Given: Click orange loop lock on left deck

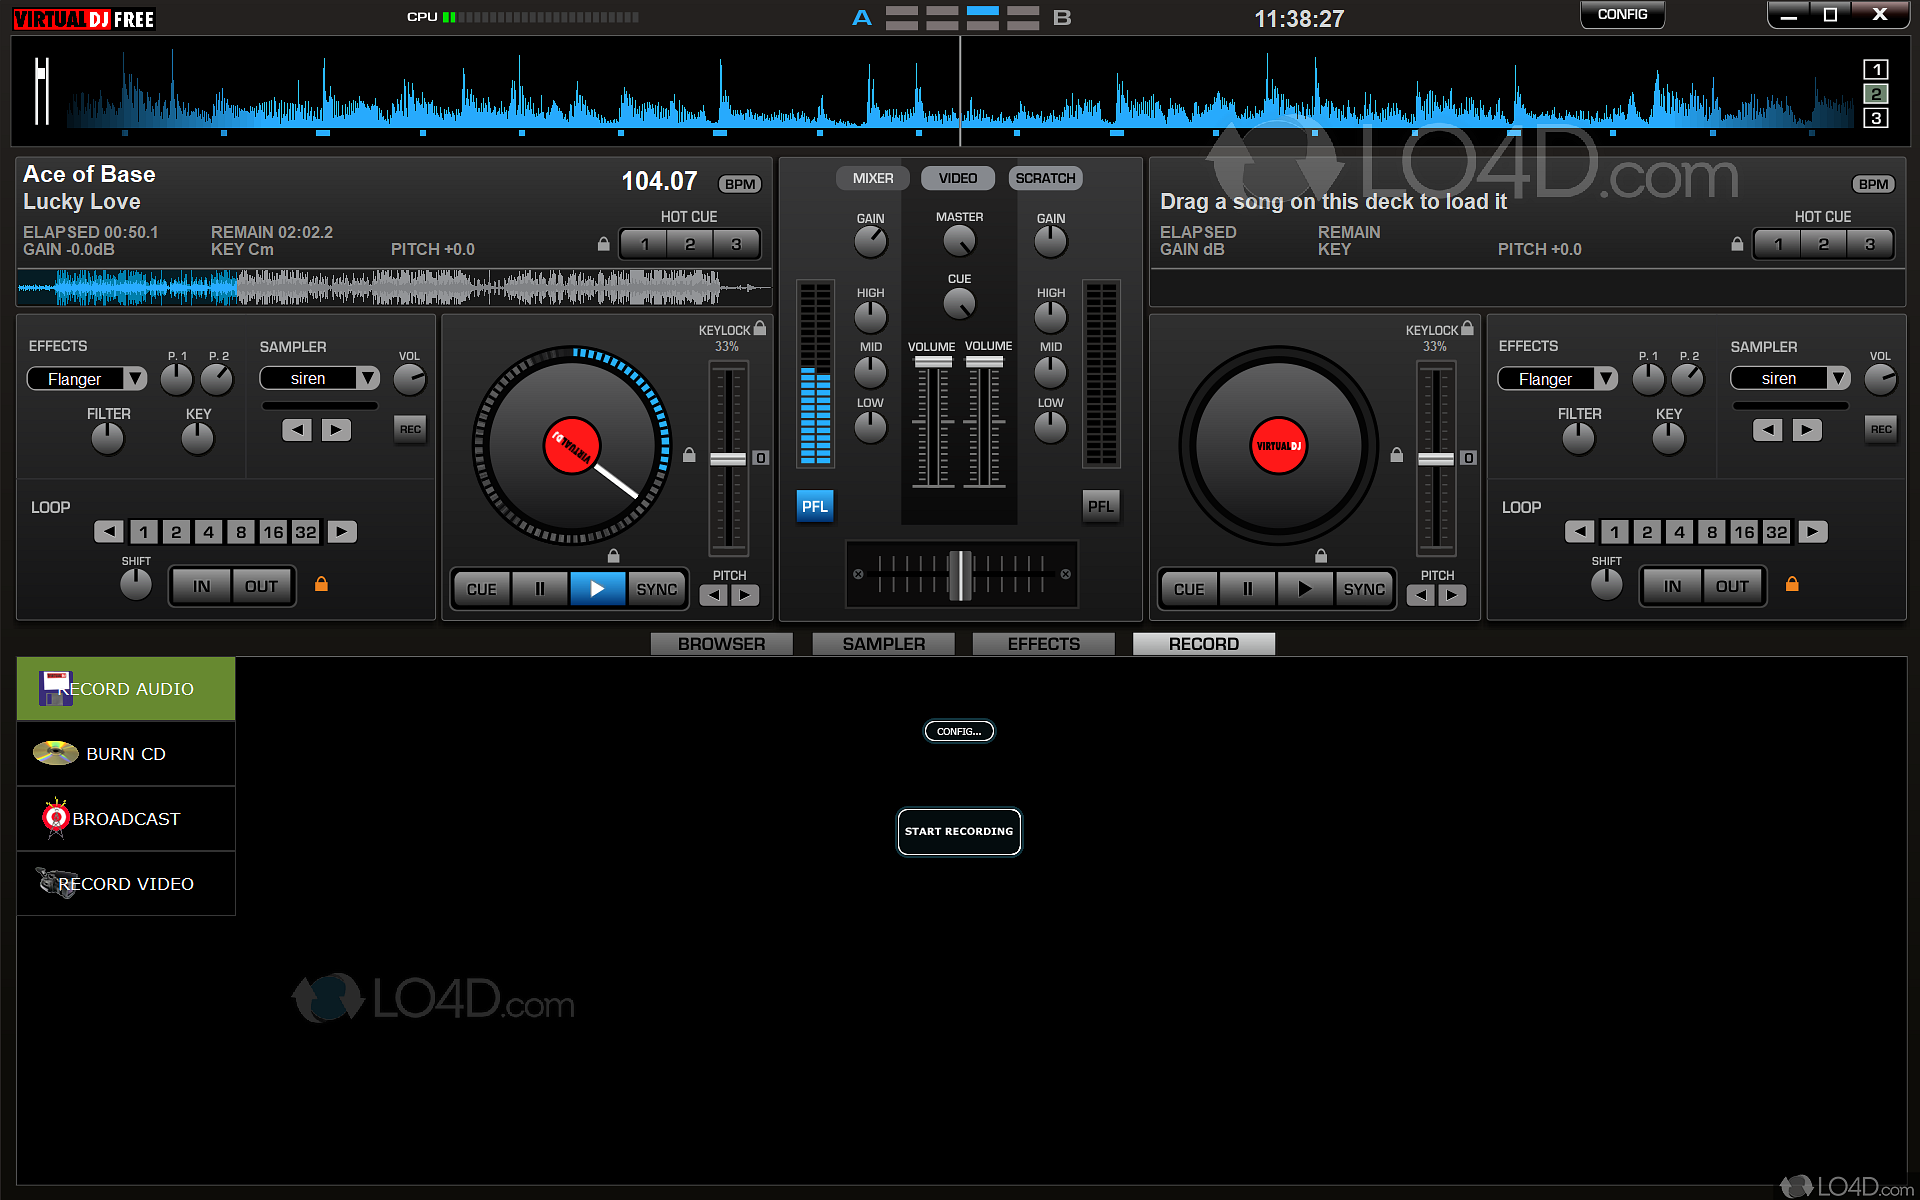Looking at the screenshot, I should 321,584.
